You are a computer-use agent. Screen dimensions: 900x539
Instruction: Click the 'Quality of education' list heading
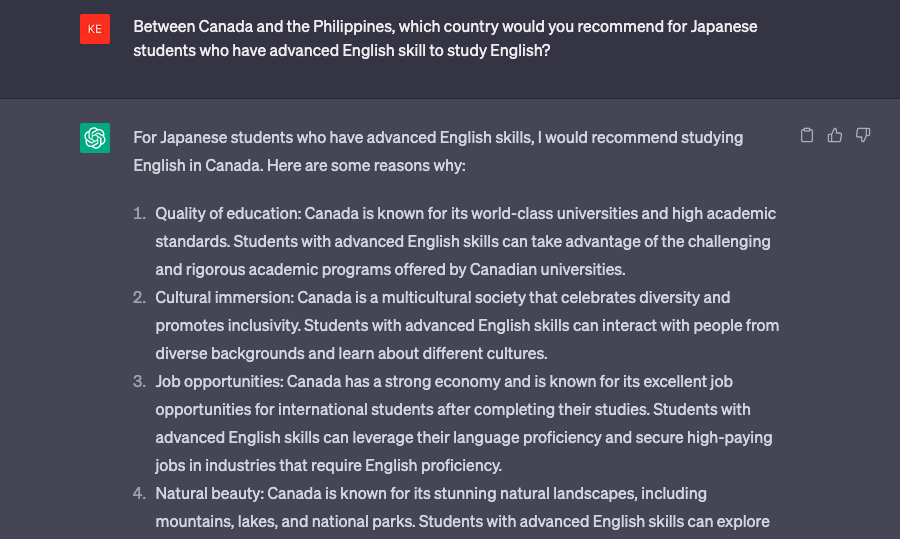coord(228,214)
